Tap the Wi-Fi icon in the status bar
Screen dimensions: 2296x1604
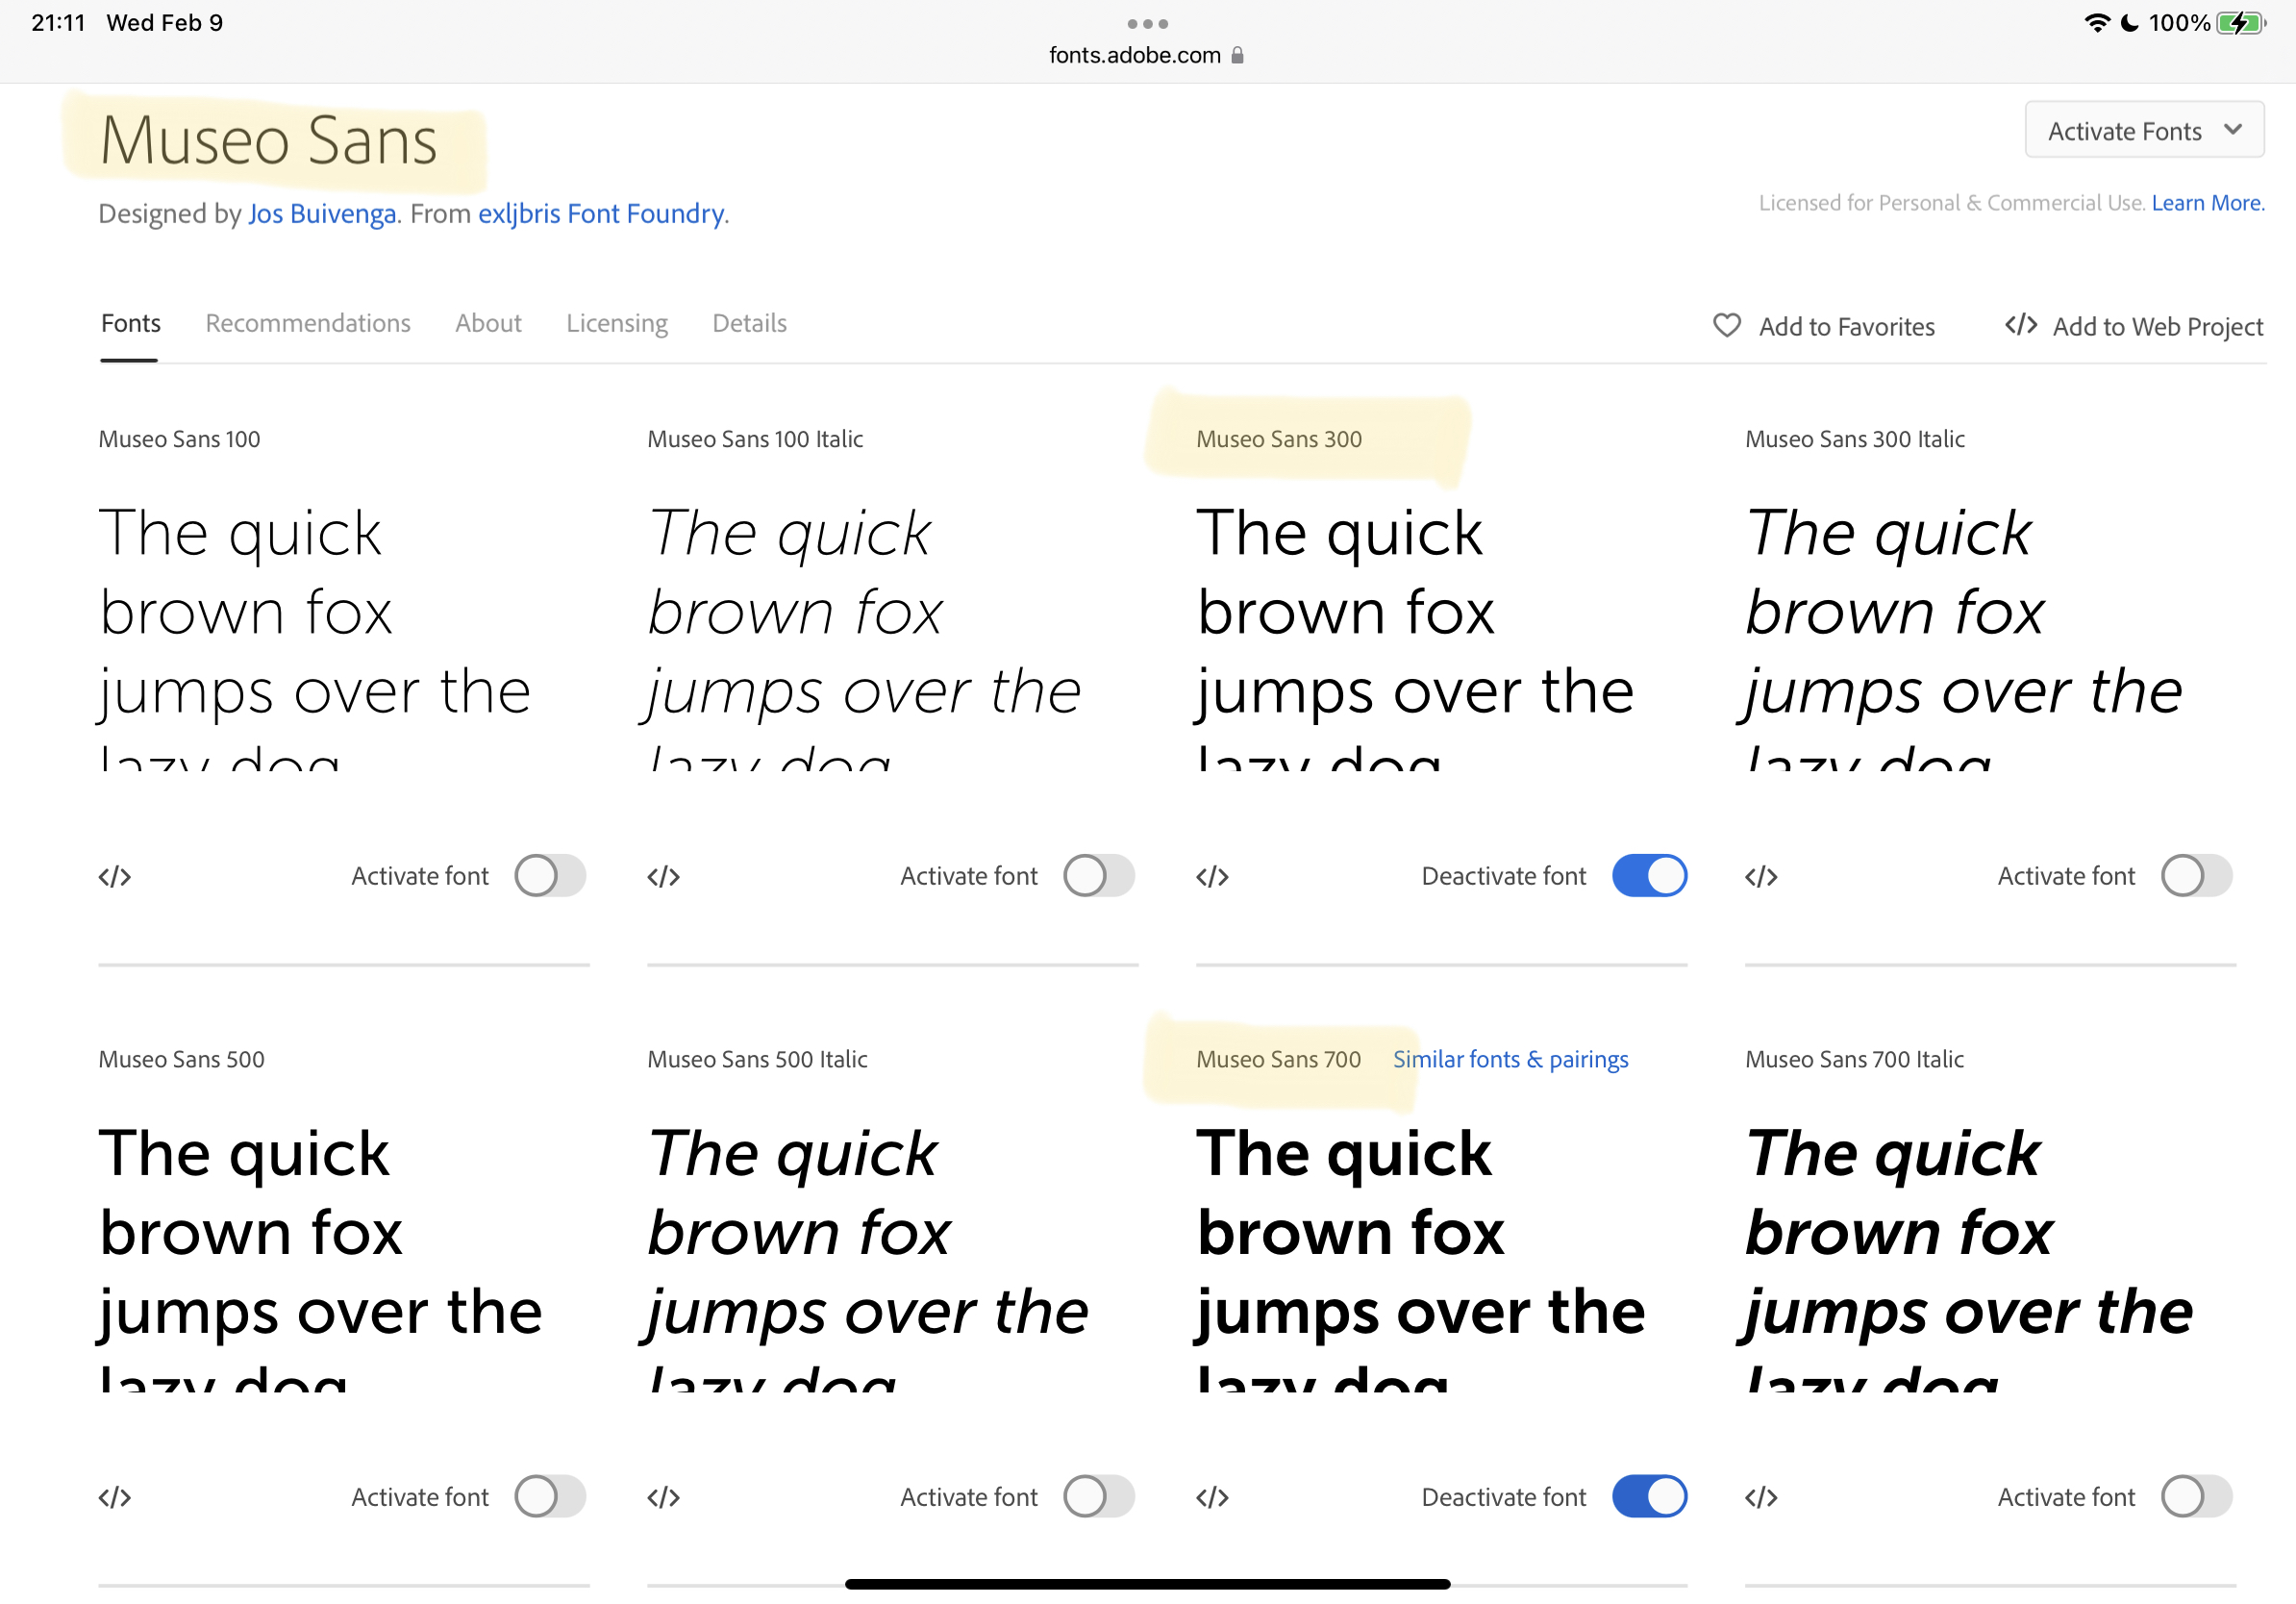pos(2096,23)
